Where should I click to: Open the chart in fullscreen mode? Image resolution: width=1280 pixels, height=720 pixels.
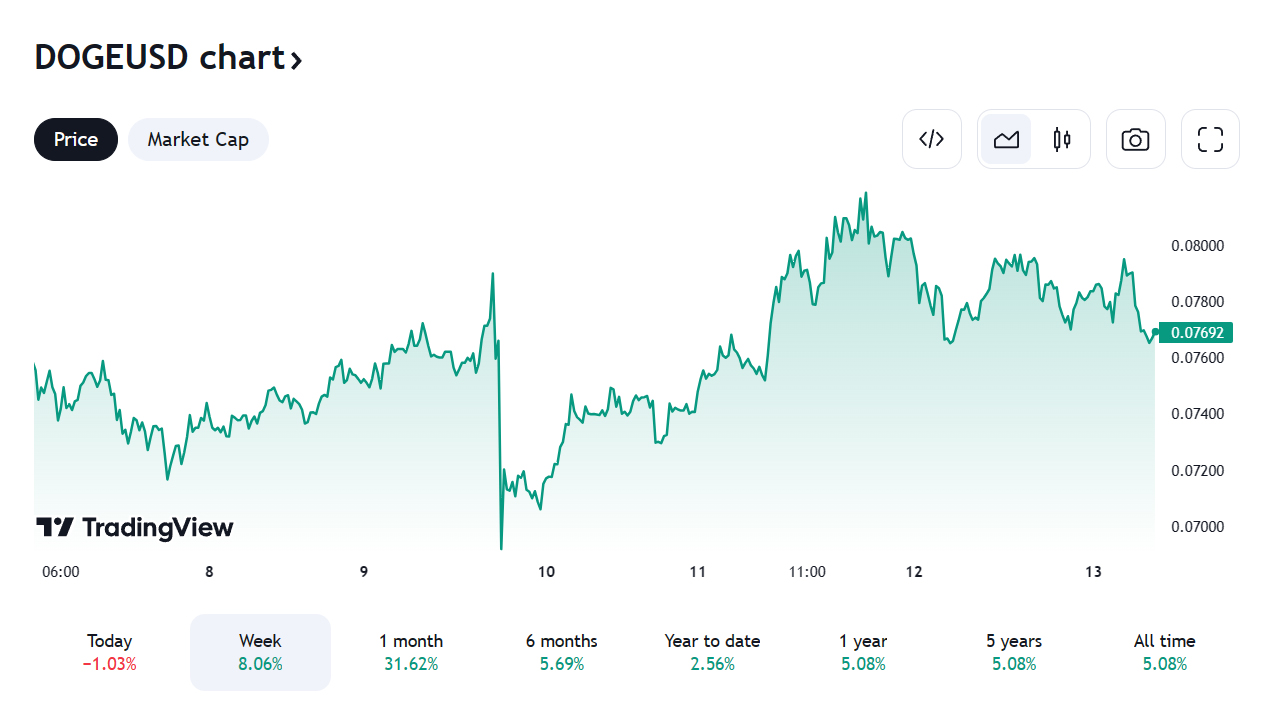[x=1210, y=139]
